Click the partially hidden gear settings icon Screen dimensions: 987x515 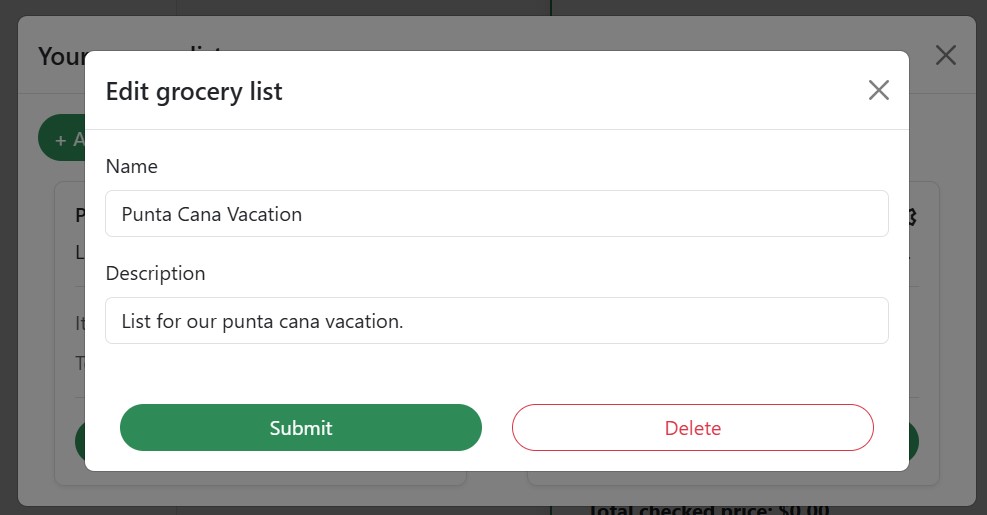913,217
